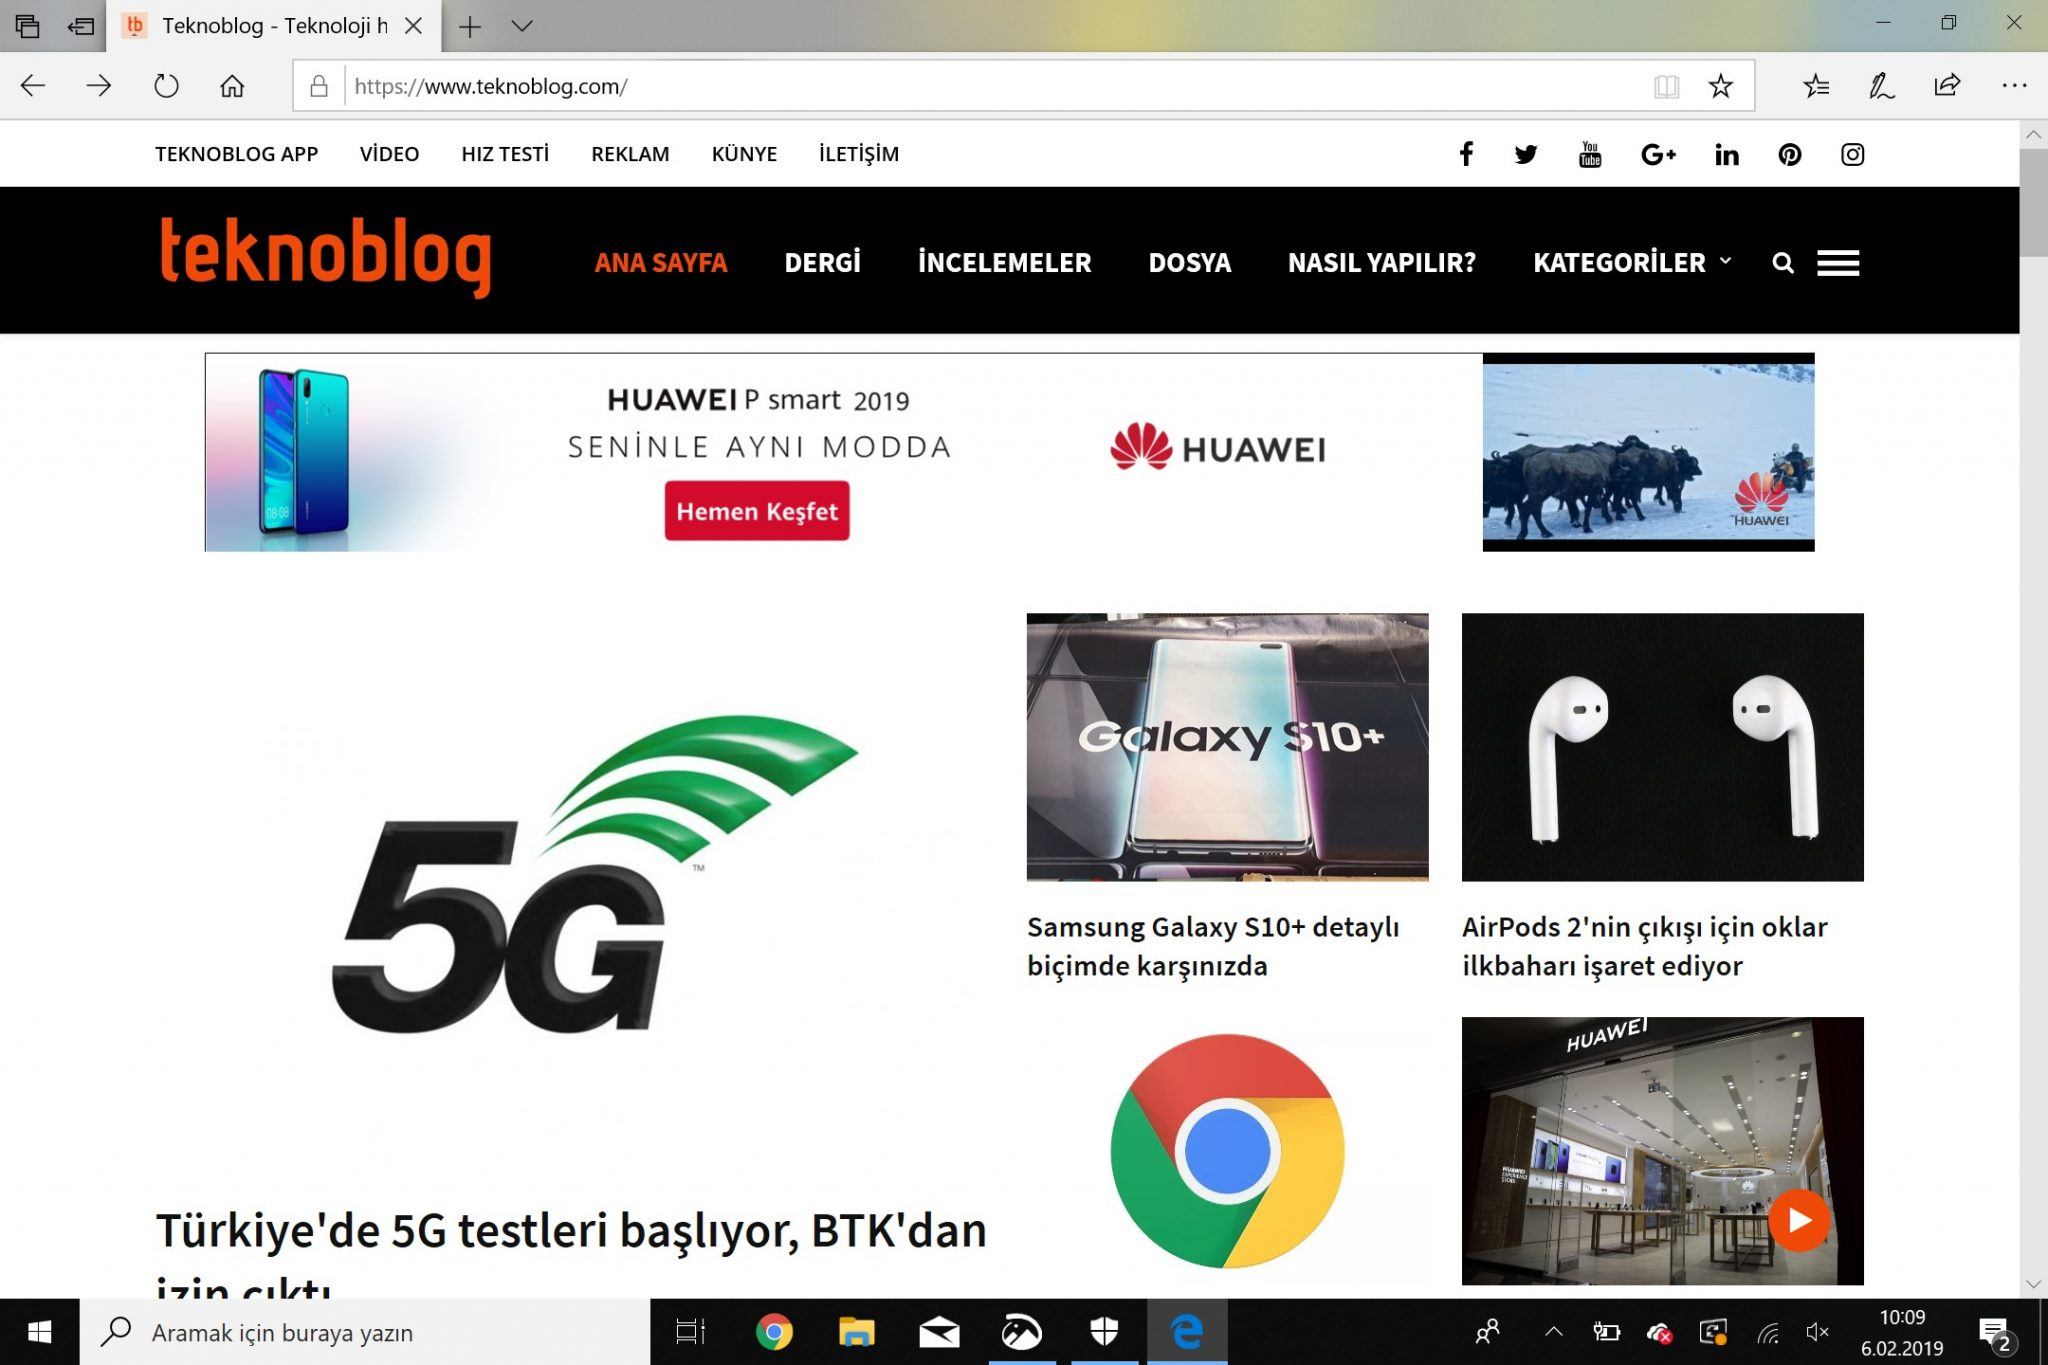Image resolution: width=2048 pixels, height=1365 pixels.
Task: Show hidden system tray icons chevron
Action: [1553, 1332]
